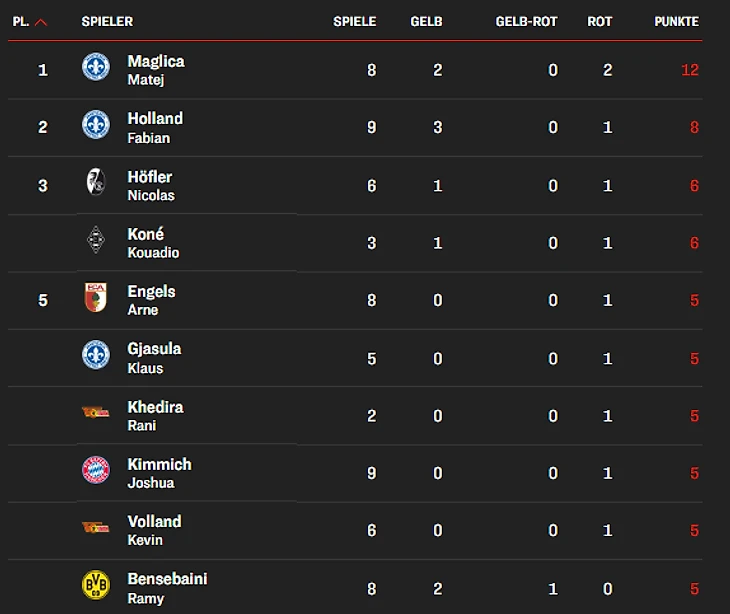Open Matej Maglica's player profile
This screenshot has width=730, height=614.
pos(156,69)
